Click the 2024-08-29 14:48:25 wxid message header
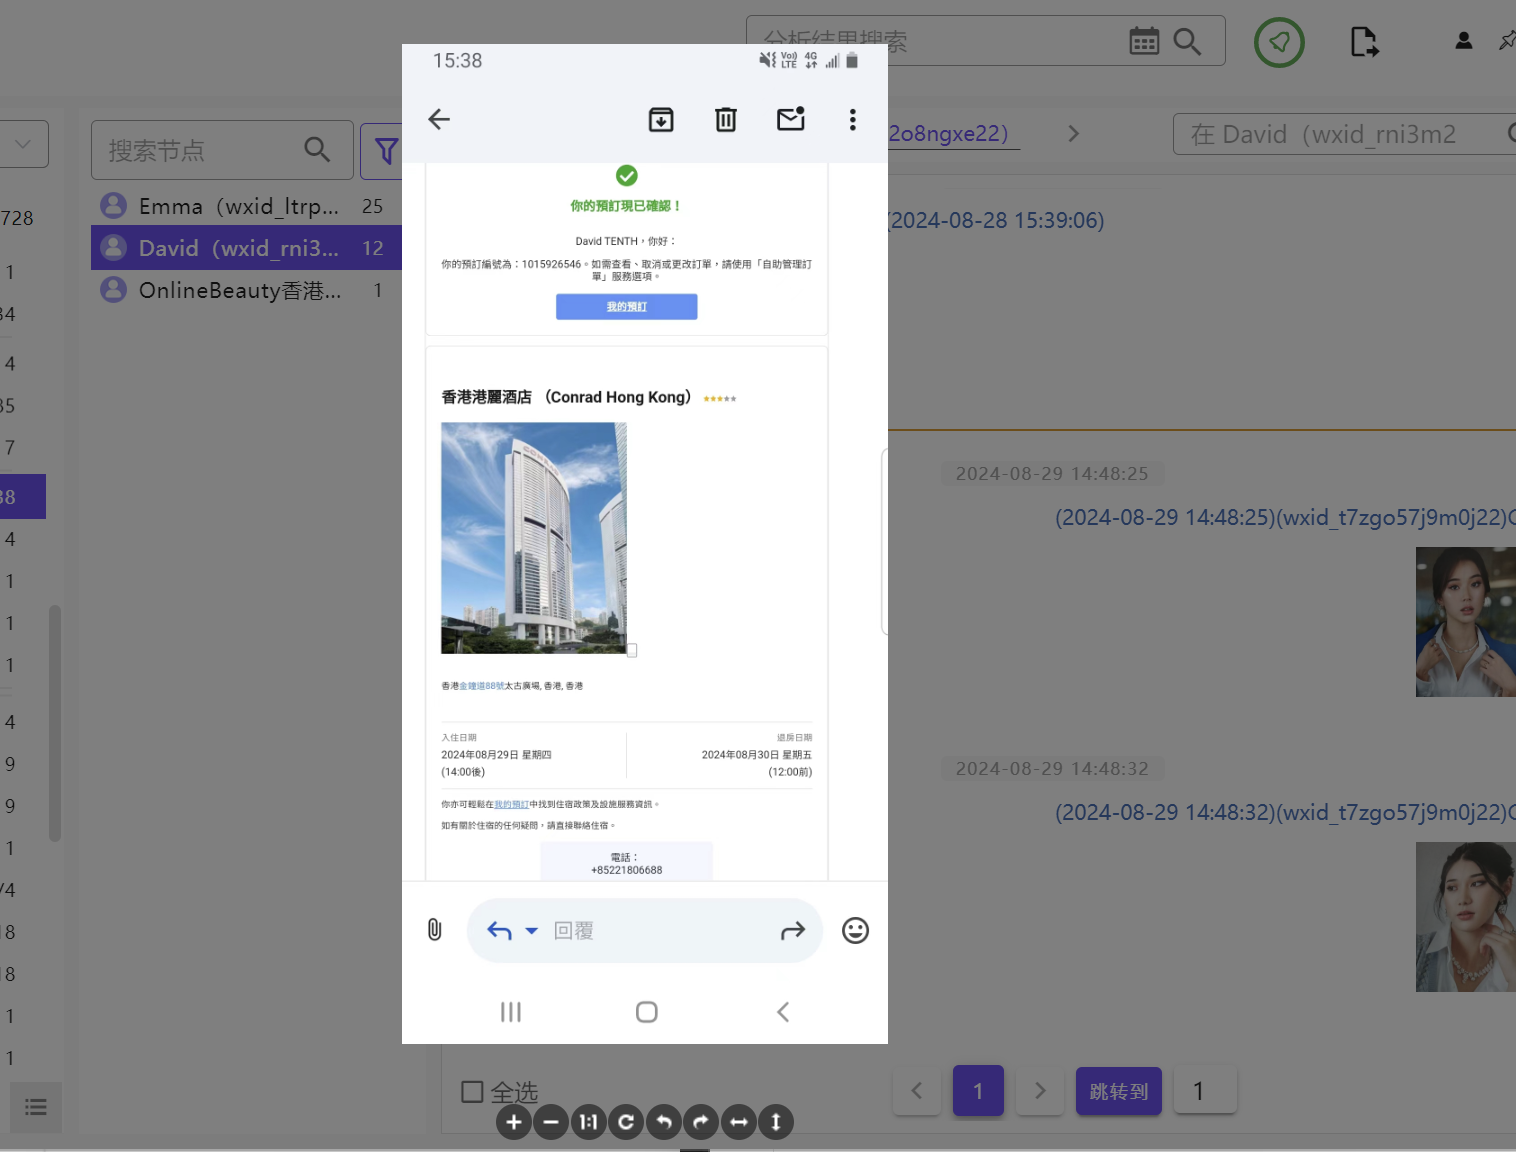The image size is (1516, 1152). point(1285,518)
